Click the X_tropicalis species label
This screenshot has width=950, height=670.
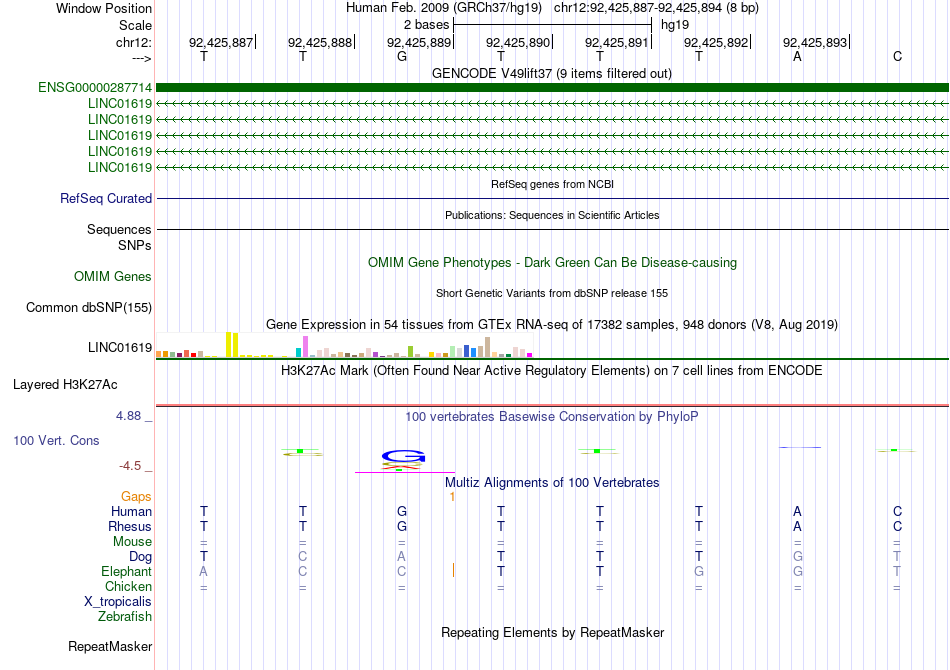(x=118, y=602)
